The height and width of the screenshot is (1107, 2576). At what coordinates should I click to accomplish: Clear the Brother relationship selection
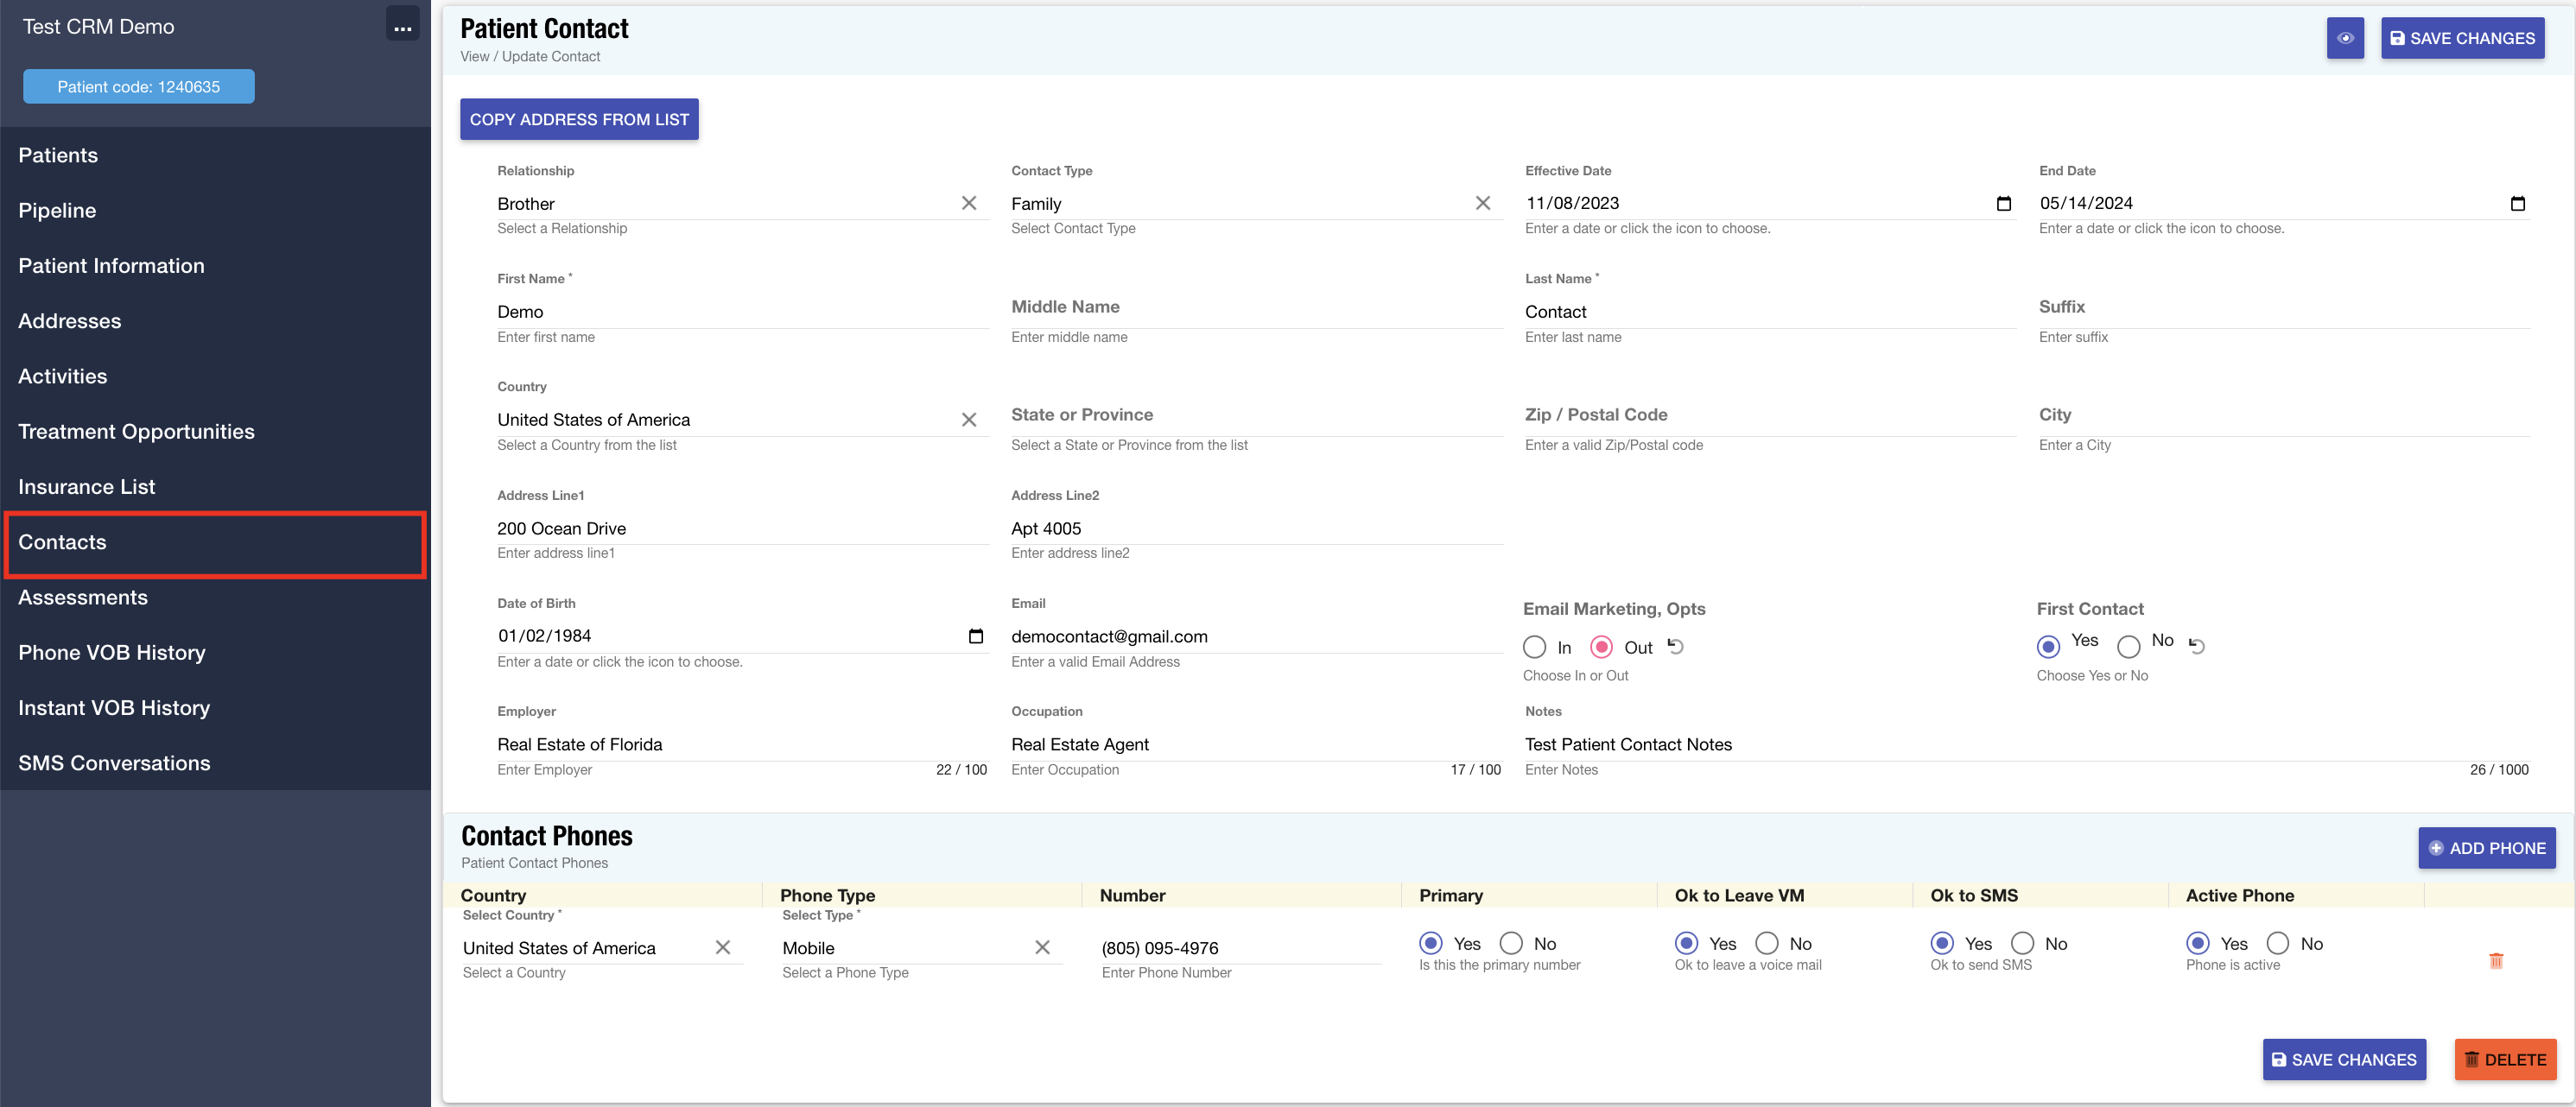pyautogui.click(x=968, y=203)
